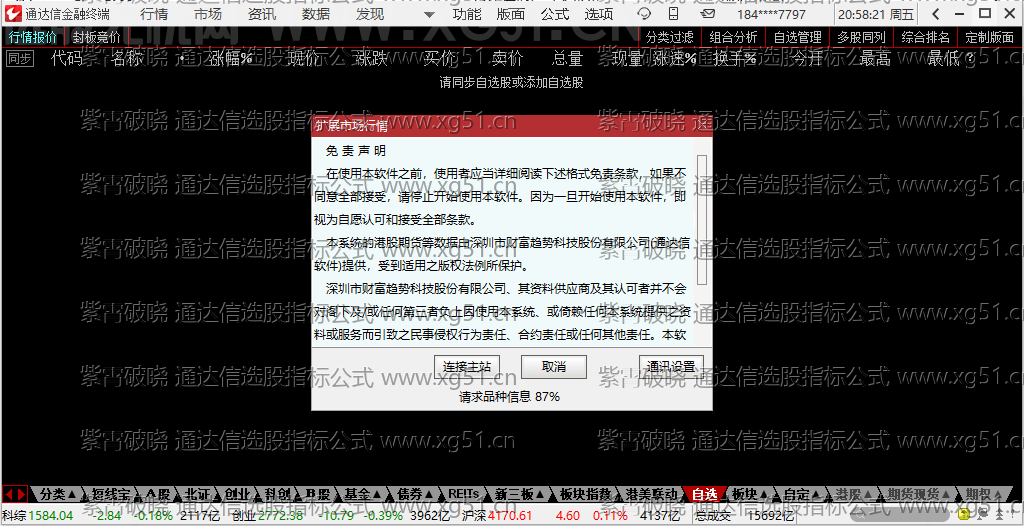
Task: Click the help question mark in column header
Action: coord(970,59)
